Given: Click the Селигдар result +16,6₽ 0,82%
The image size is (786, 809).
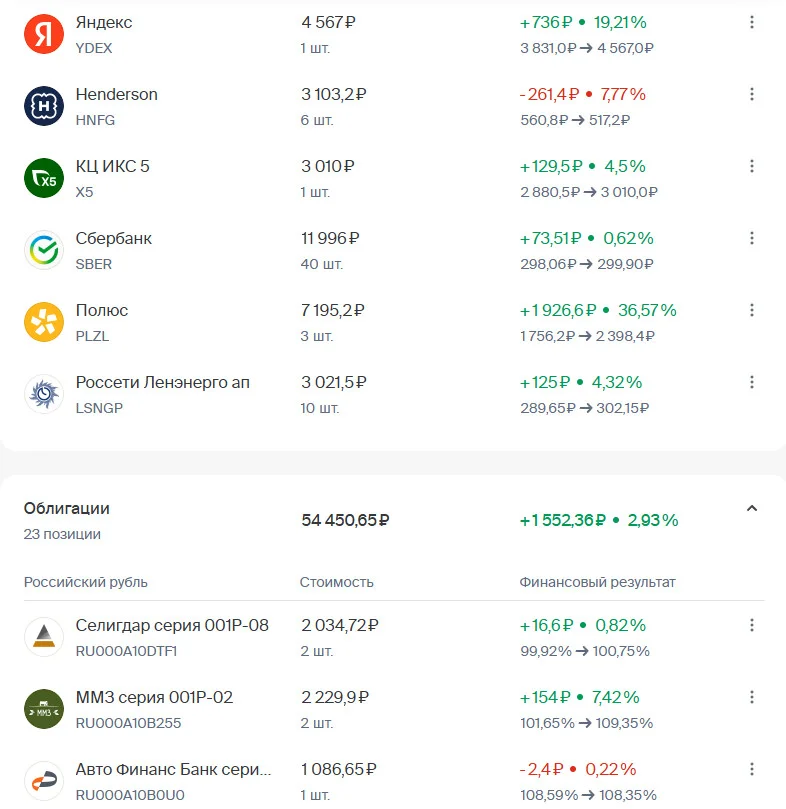Looking at the screenshot, I should click(x=583, y=625).
